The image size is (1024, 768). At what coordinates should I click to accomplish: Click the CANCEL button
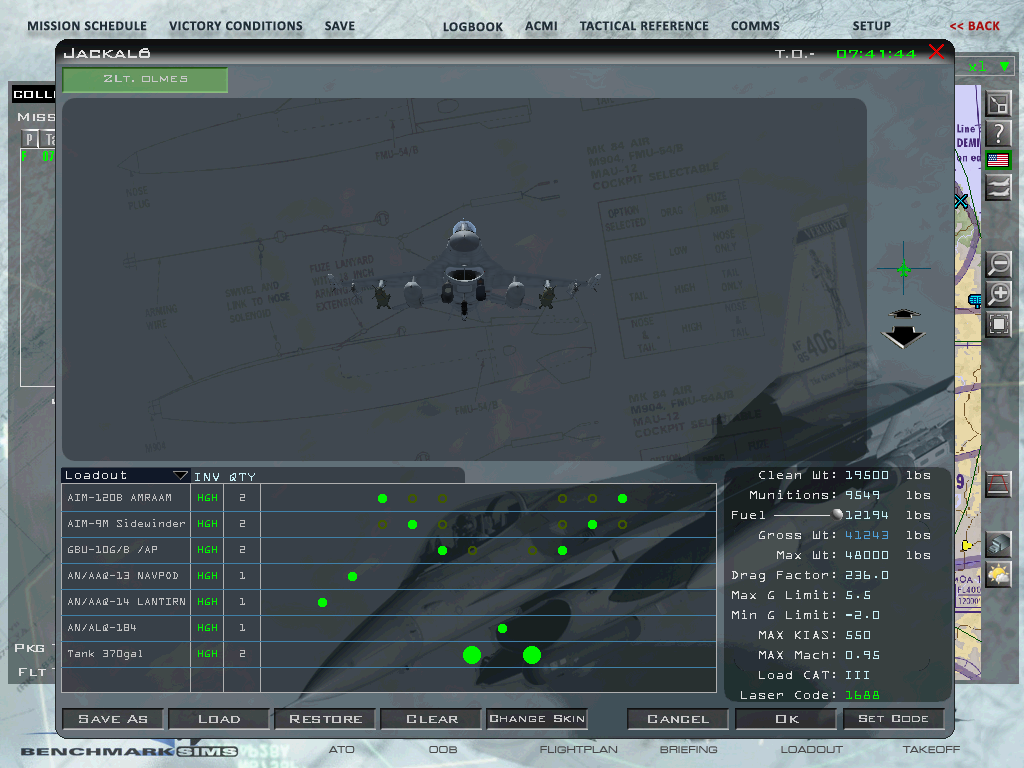pos(678,719)
